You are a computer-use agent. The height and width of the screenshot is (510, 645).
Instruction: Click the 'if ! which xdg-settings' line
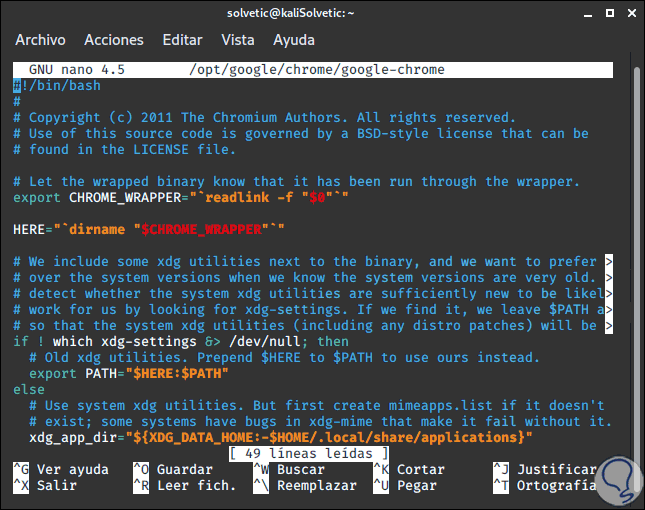tap(181, 342)
